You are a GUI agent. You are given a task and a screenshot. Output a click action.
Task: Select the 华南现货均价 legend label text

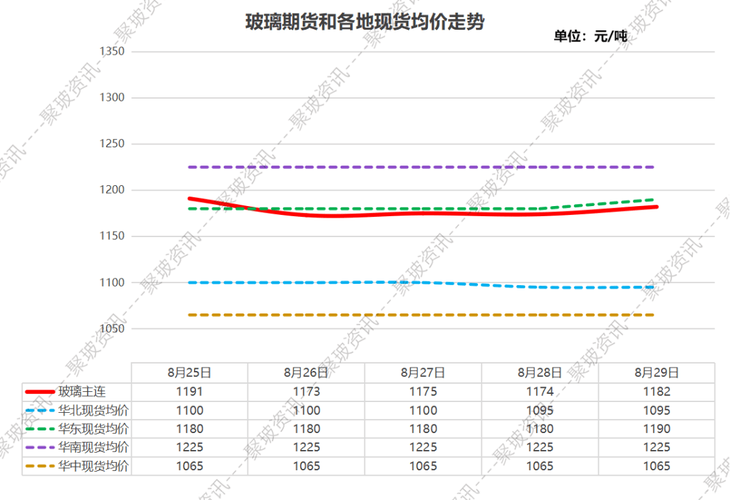point(93,447)
